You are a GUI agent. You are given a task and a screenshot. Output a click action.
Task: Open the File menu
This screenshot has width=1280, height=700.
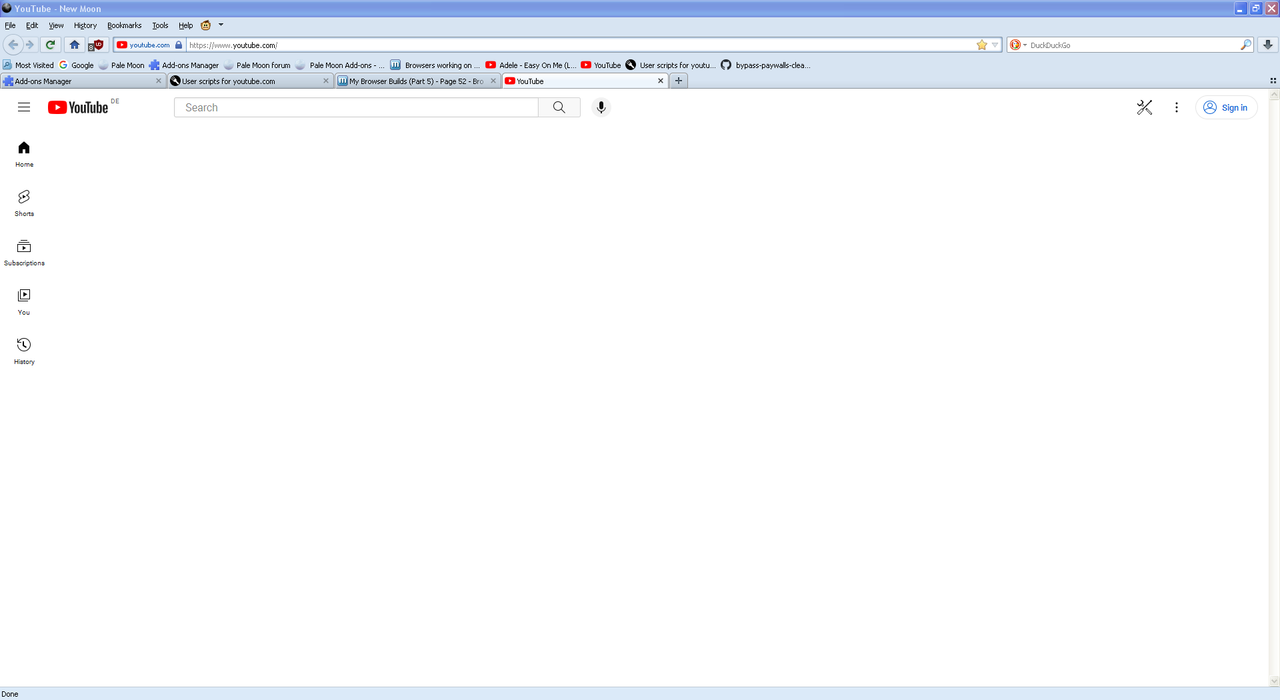click(x=10, y=25)
